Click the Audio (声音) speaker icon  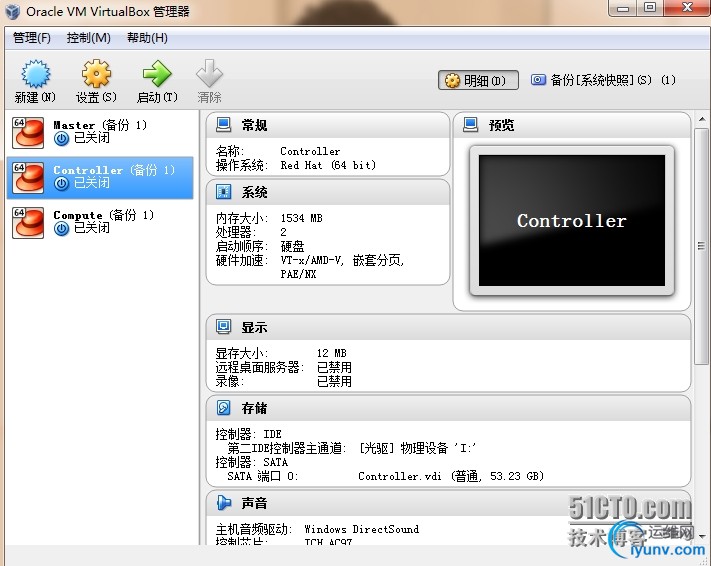coord(224,503)
